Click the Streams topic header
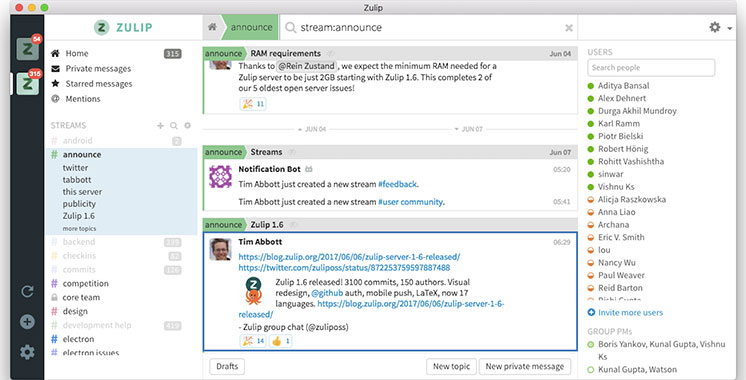Viewport: 746px width, 380px height. 266,152
